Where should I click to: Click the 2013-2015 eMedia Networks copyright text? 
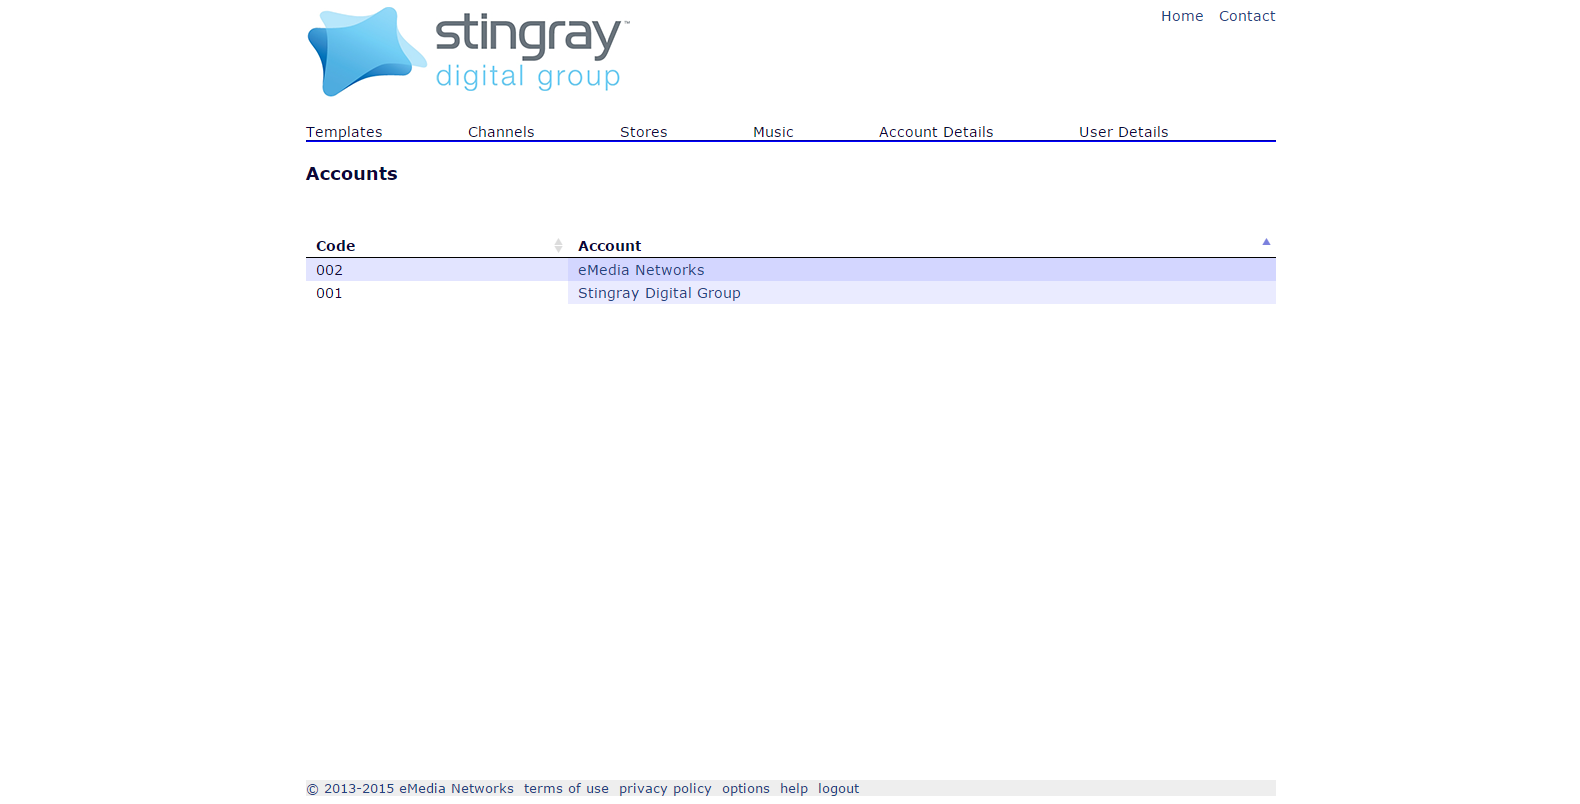click(410, 789)
